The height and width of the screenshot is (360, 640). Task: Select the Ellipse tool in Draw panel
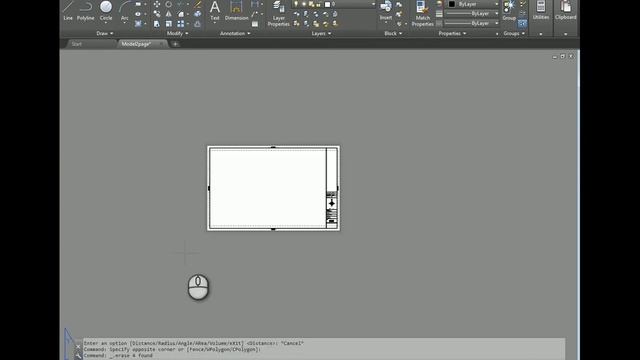pyautogui.click(x=138, y=14)
